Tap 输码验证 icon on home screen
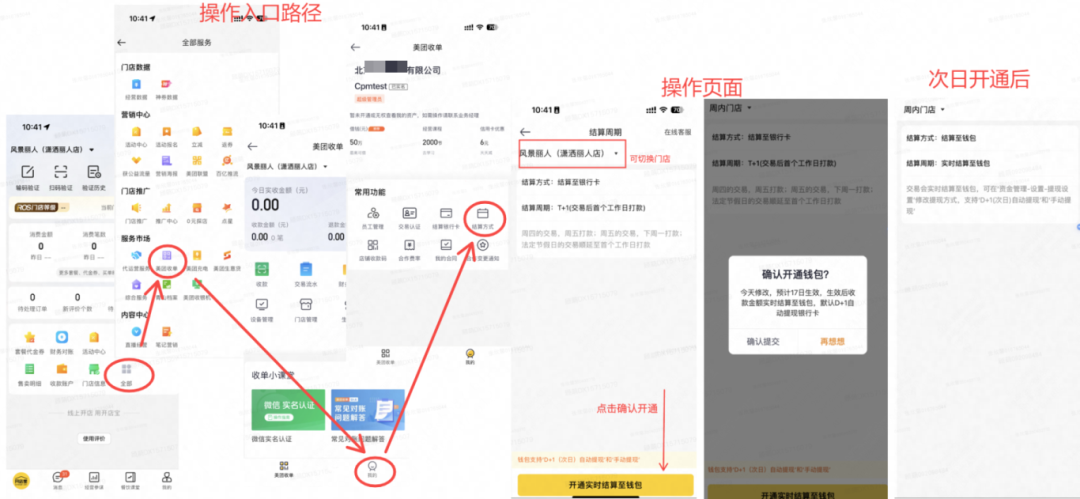The width and height of the screenshot is (1080, 499). 28,172
